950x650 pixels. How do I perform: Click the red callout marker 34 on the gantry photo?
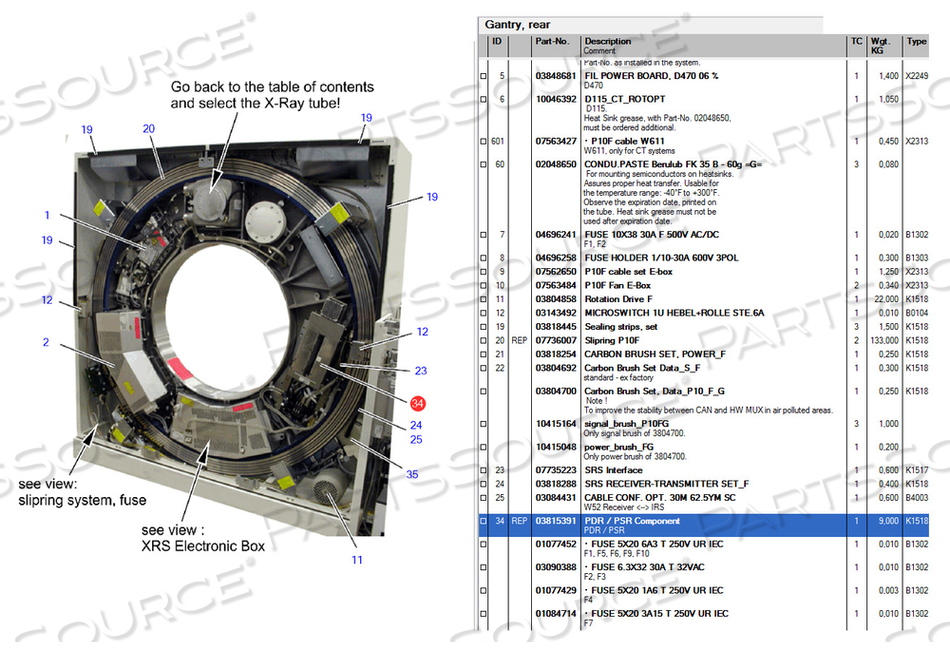click(x=417, y=402)
